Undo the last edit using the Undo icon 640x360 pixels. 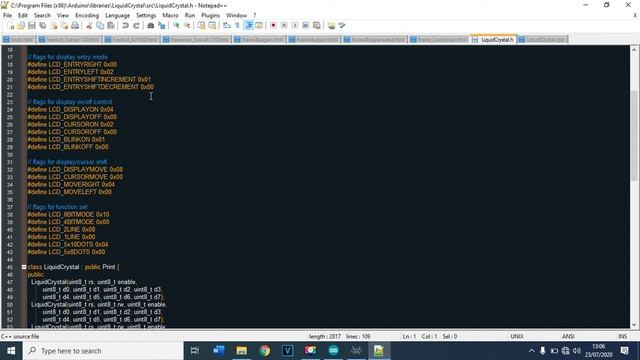point(125,25)
